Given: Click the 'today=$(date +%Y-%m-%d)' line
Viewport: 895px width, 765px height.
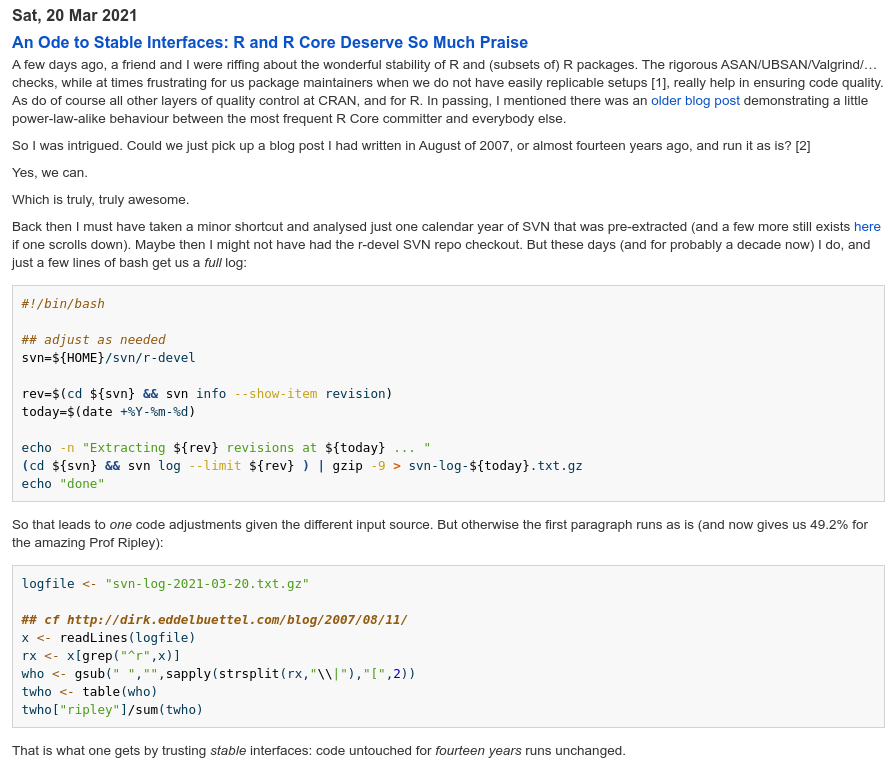Looking at the screenshot, I should pos(108,412).
